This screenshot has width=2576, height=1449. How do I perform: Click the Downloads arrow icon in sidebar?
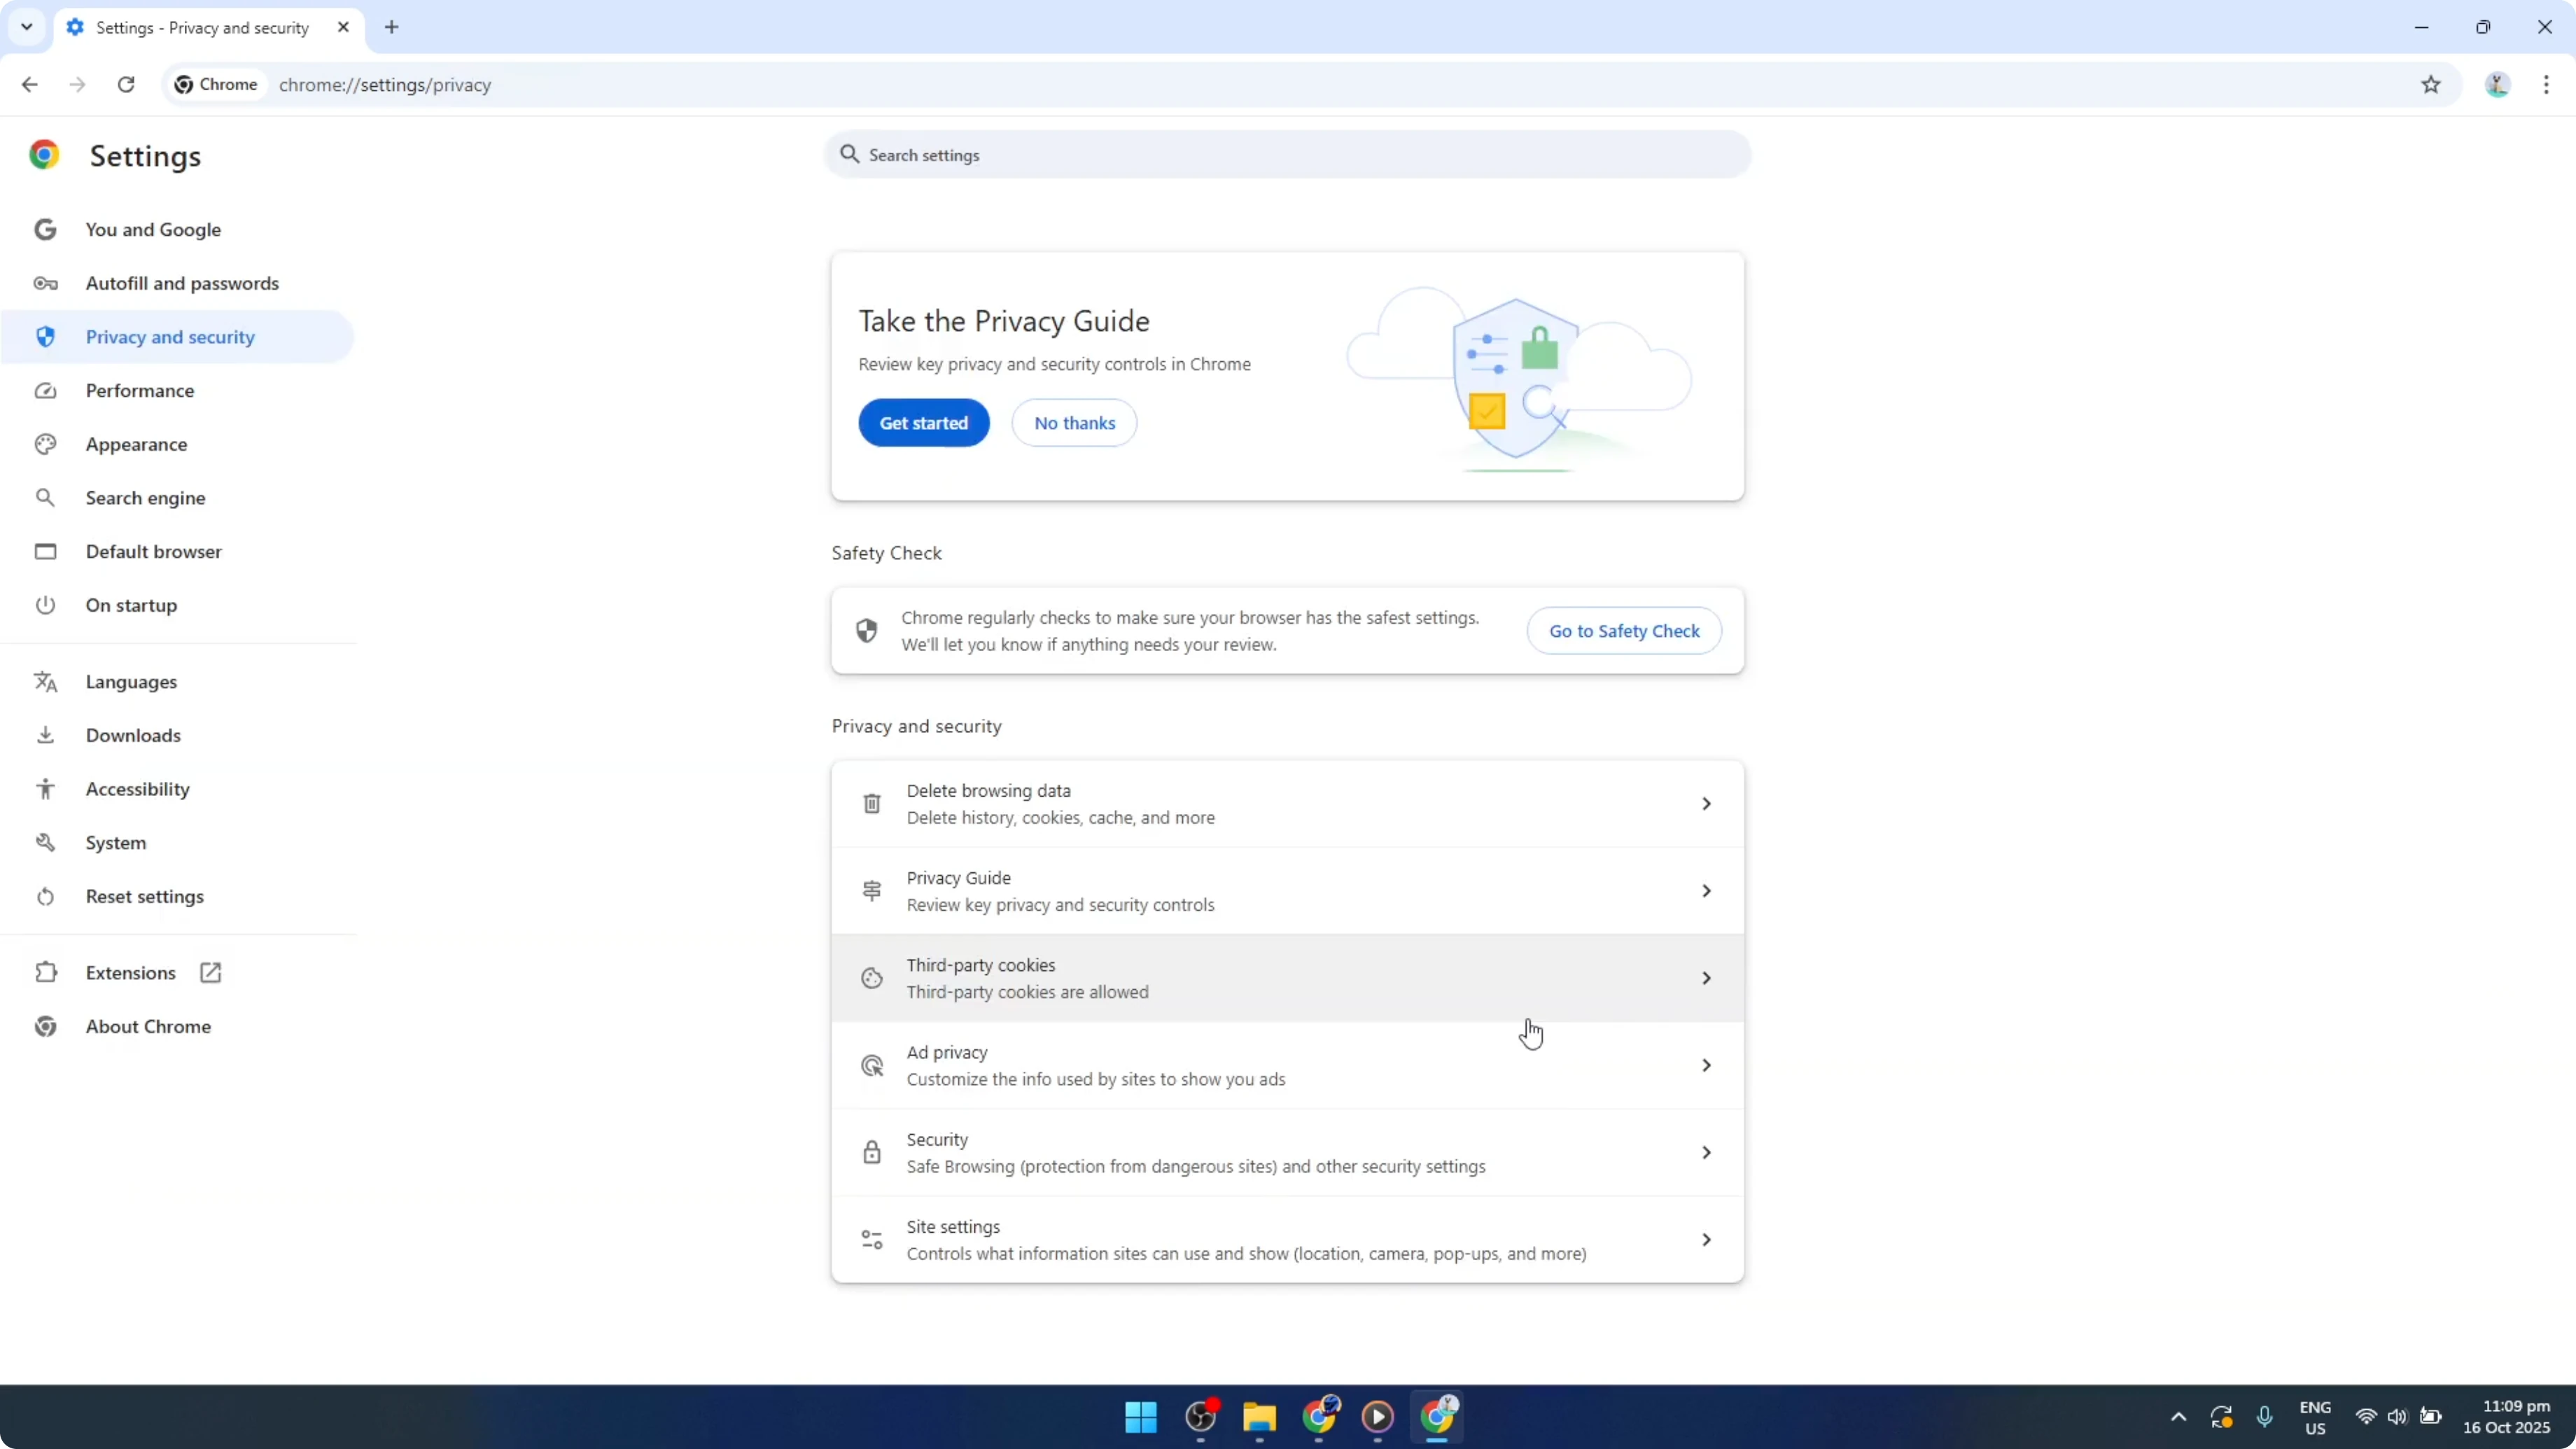[45, 735]
